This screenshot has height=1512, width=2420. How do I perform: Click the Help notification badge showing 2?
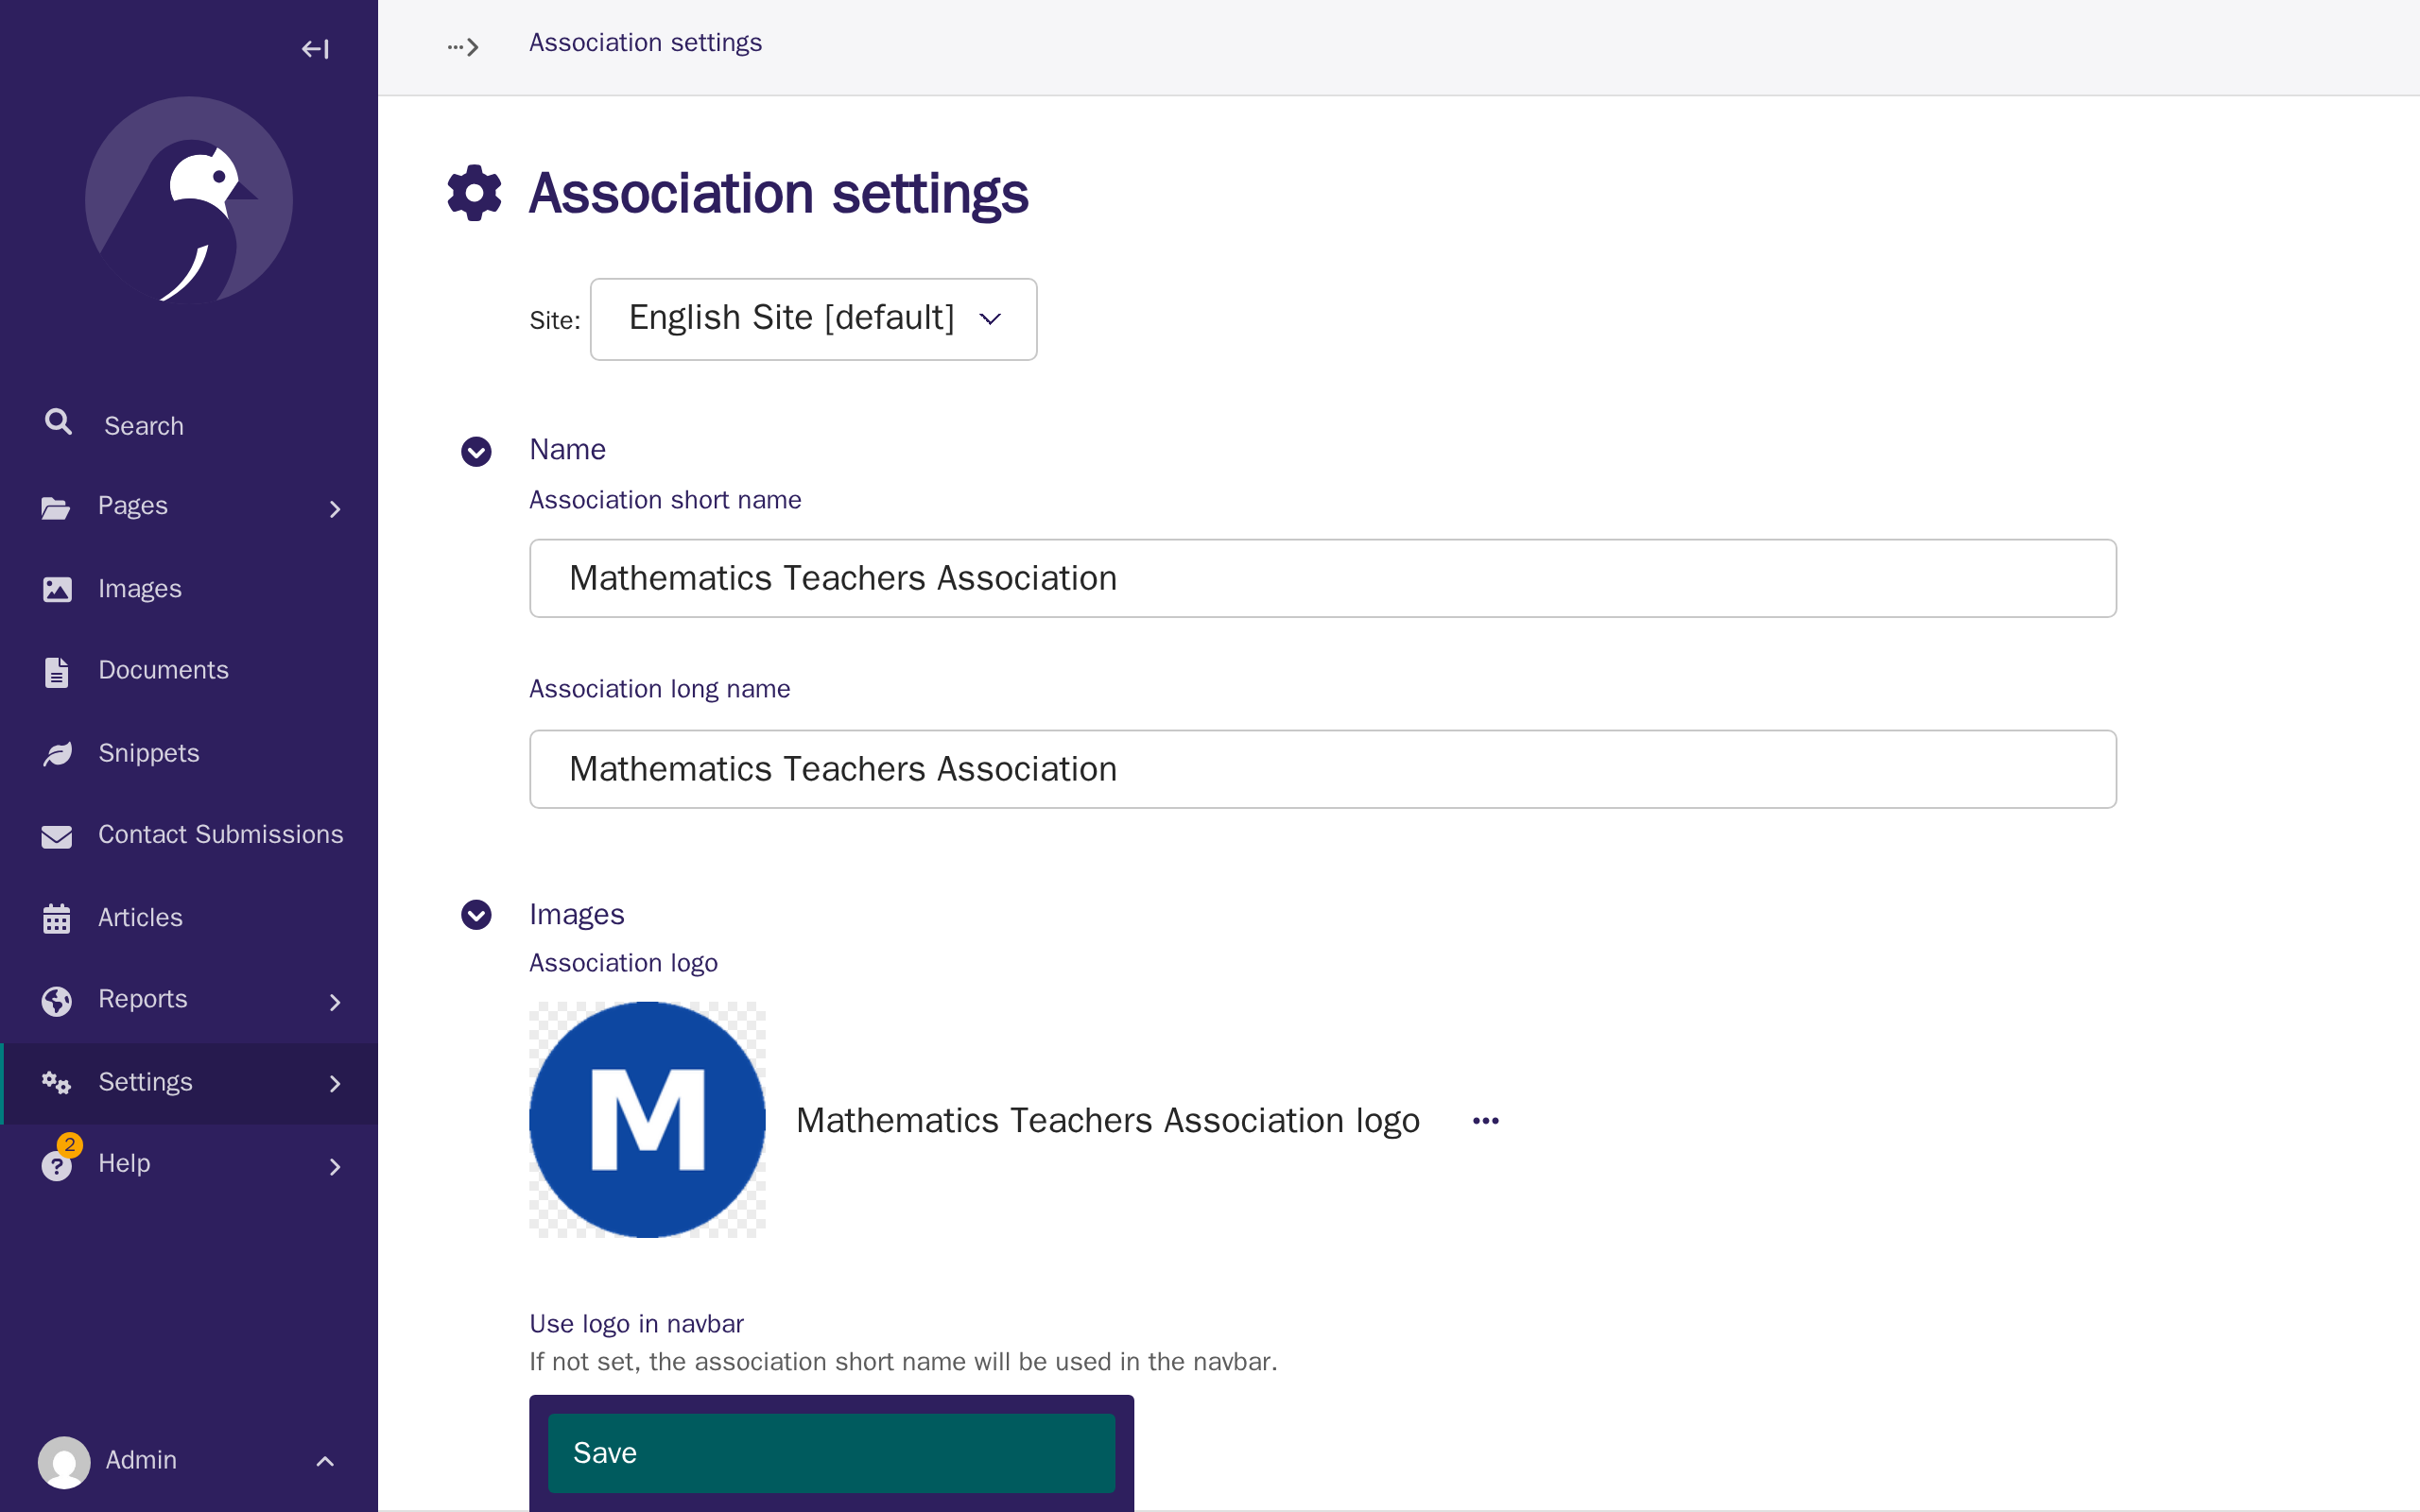[x=70, y=1145]
